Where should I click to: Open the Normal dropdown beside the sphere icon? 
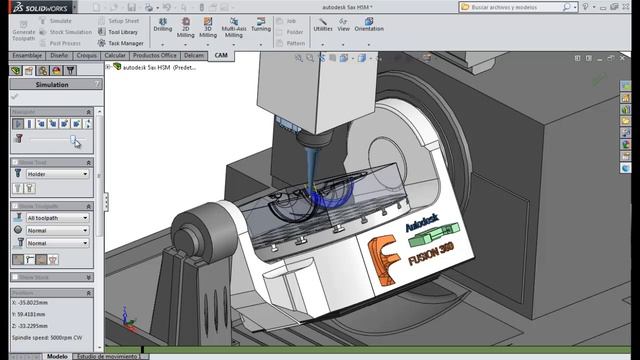pos(58,231)
